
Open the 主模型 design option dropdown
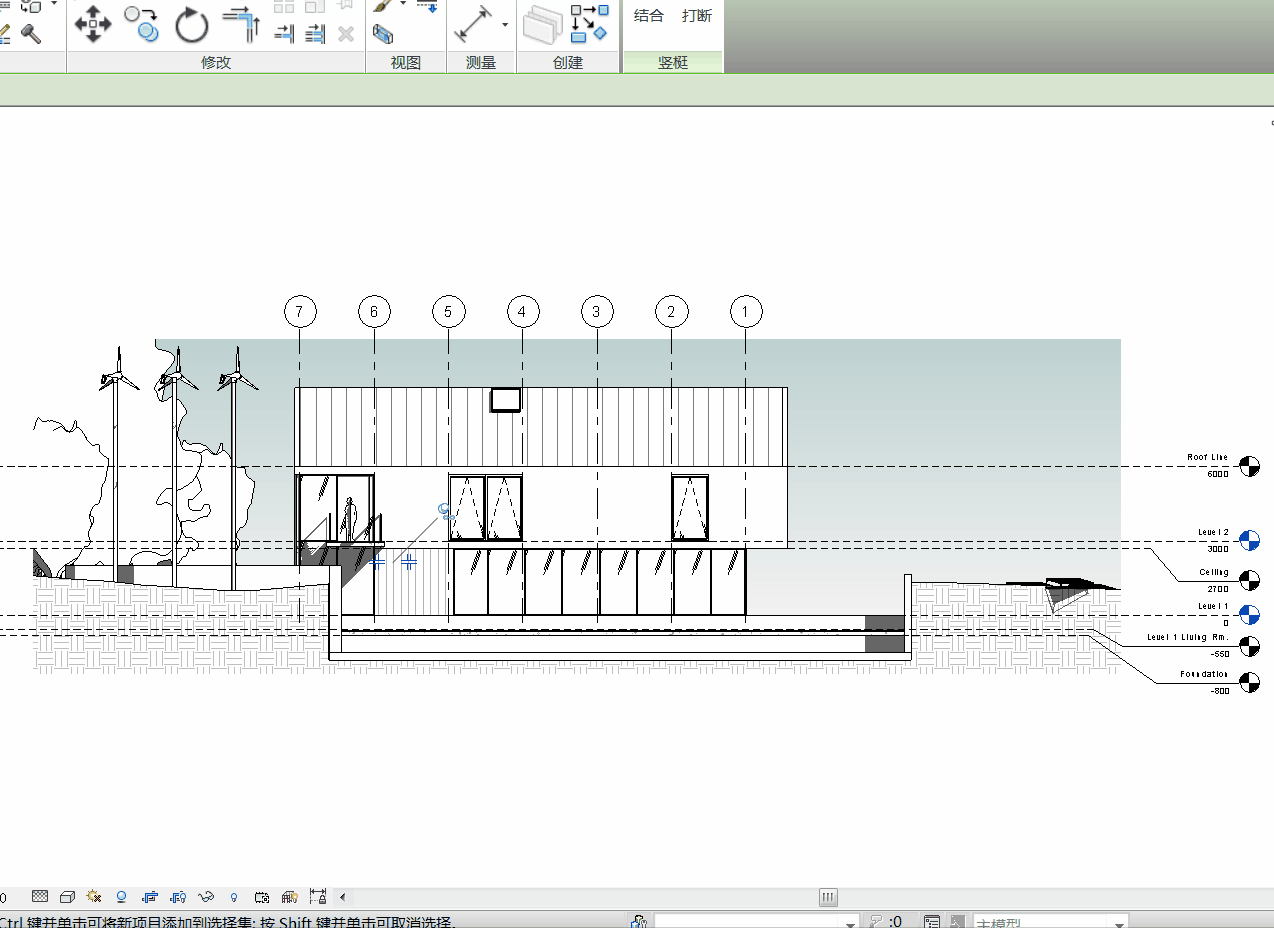1050,921
